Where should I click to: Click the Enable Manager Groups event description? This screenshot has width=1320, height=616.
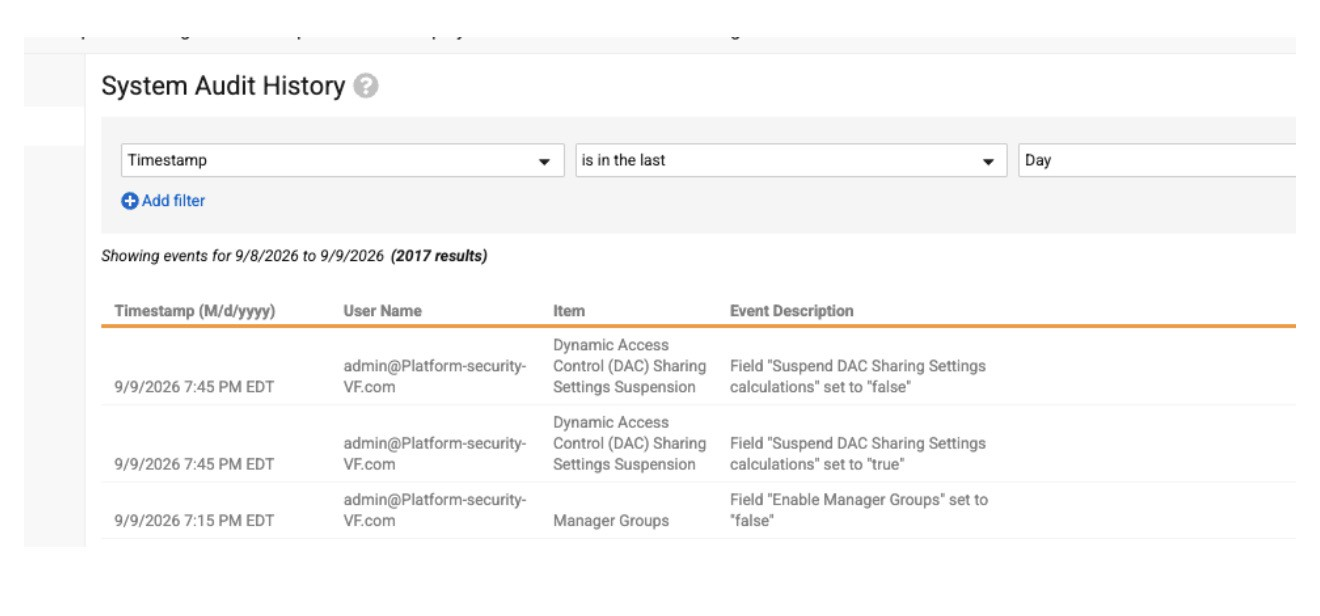click(859, 511)
